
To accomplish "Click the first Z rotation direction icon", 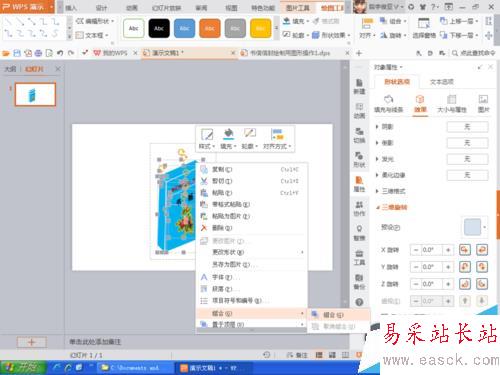I will (465, 284).
